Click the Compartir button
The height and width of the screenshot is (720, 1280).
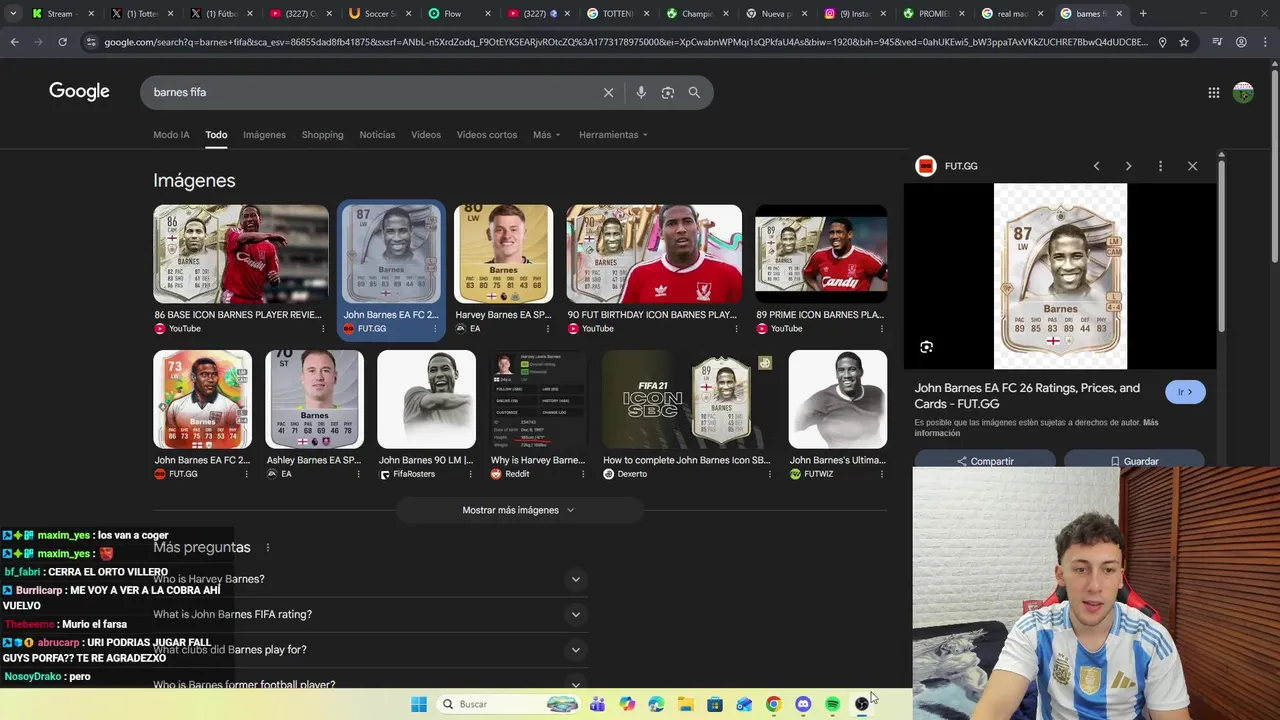[x=985, y=461]
